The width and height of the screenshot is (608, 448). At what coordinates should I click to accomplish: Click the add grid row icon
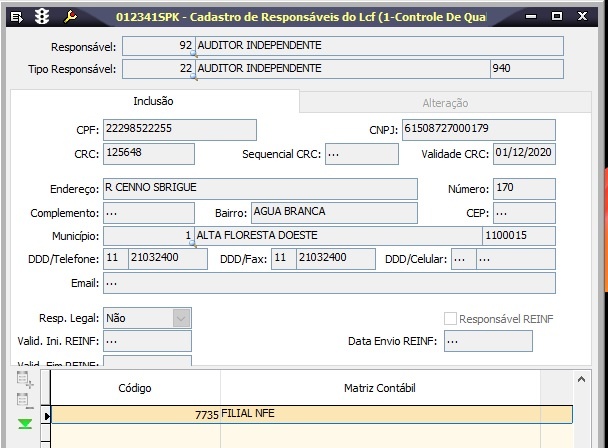[x=25, y=379]
